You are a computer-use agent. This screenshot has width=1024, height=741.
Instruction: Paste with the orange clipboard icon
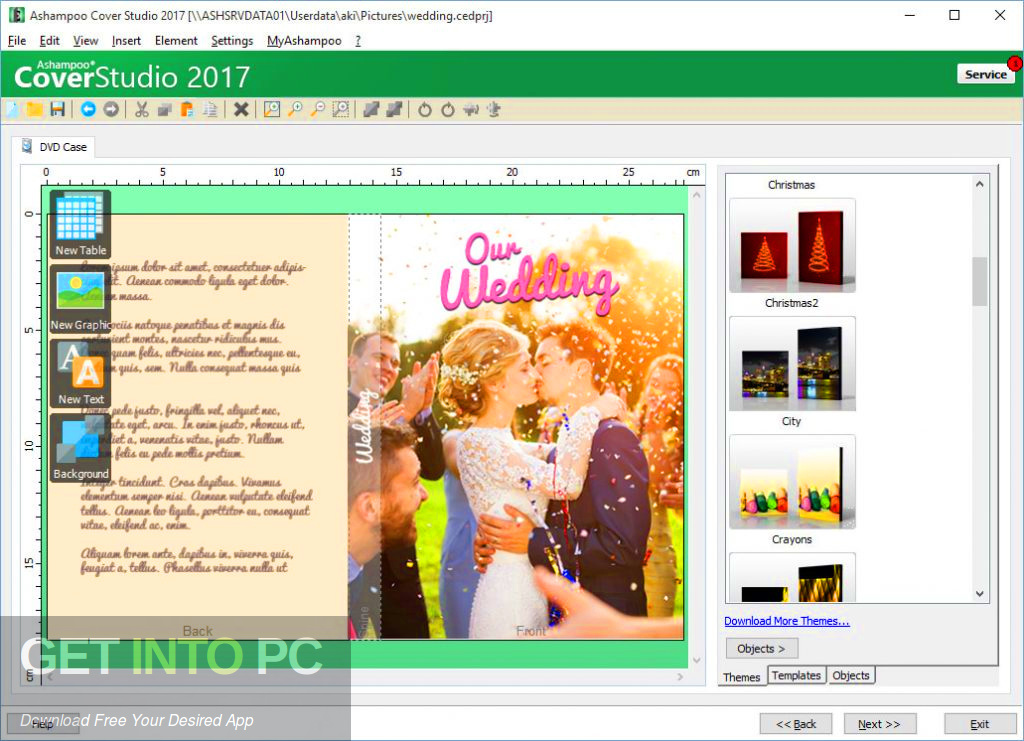[x=187, y=110]
